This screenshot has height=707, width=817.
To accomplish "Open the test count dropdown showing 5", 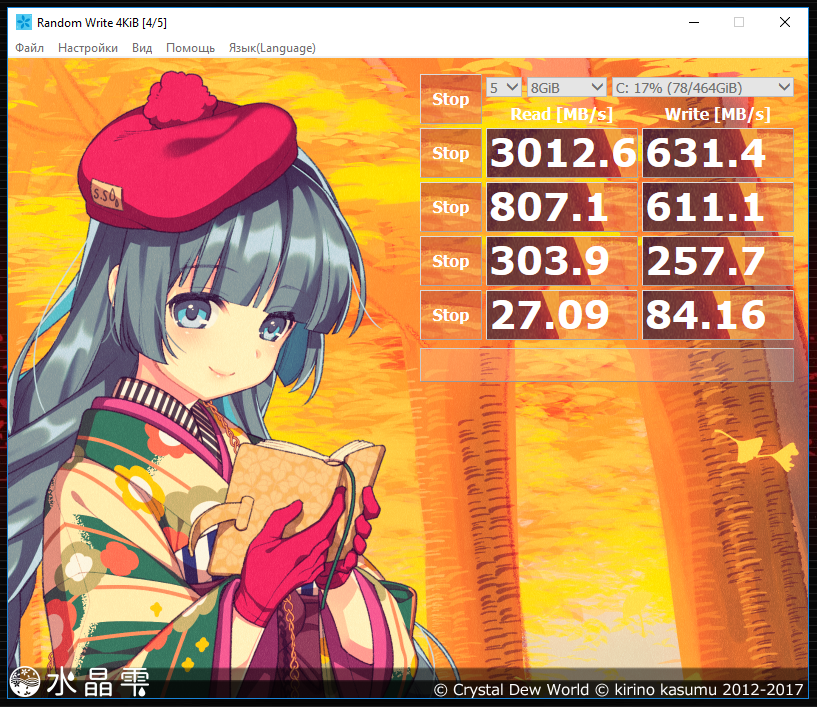I will coord(504,88).
